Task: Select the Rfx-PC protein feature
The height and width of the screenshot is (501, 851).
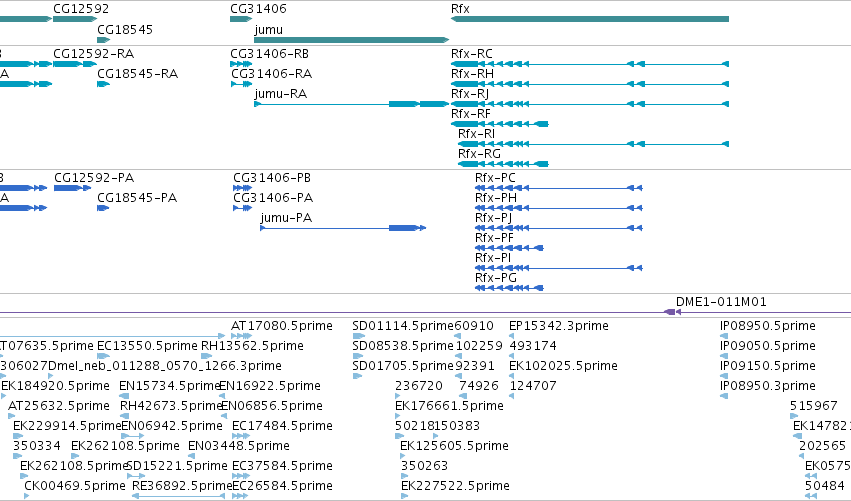Action: [558, 188]
